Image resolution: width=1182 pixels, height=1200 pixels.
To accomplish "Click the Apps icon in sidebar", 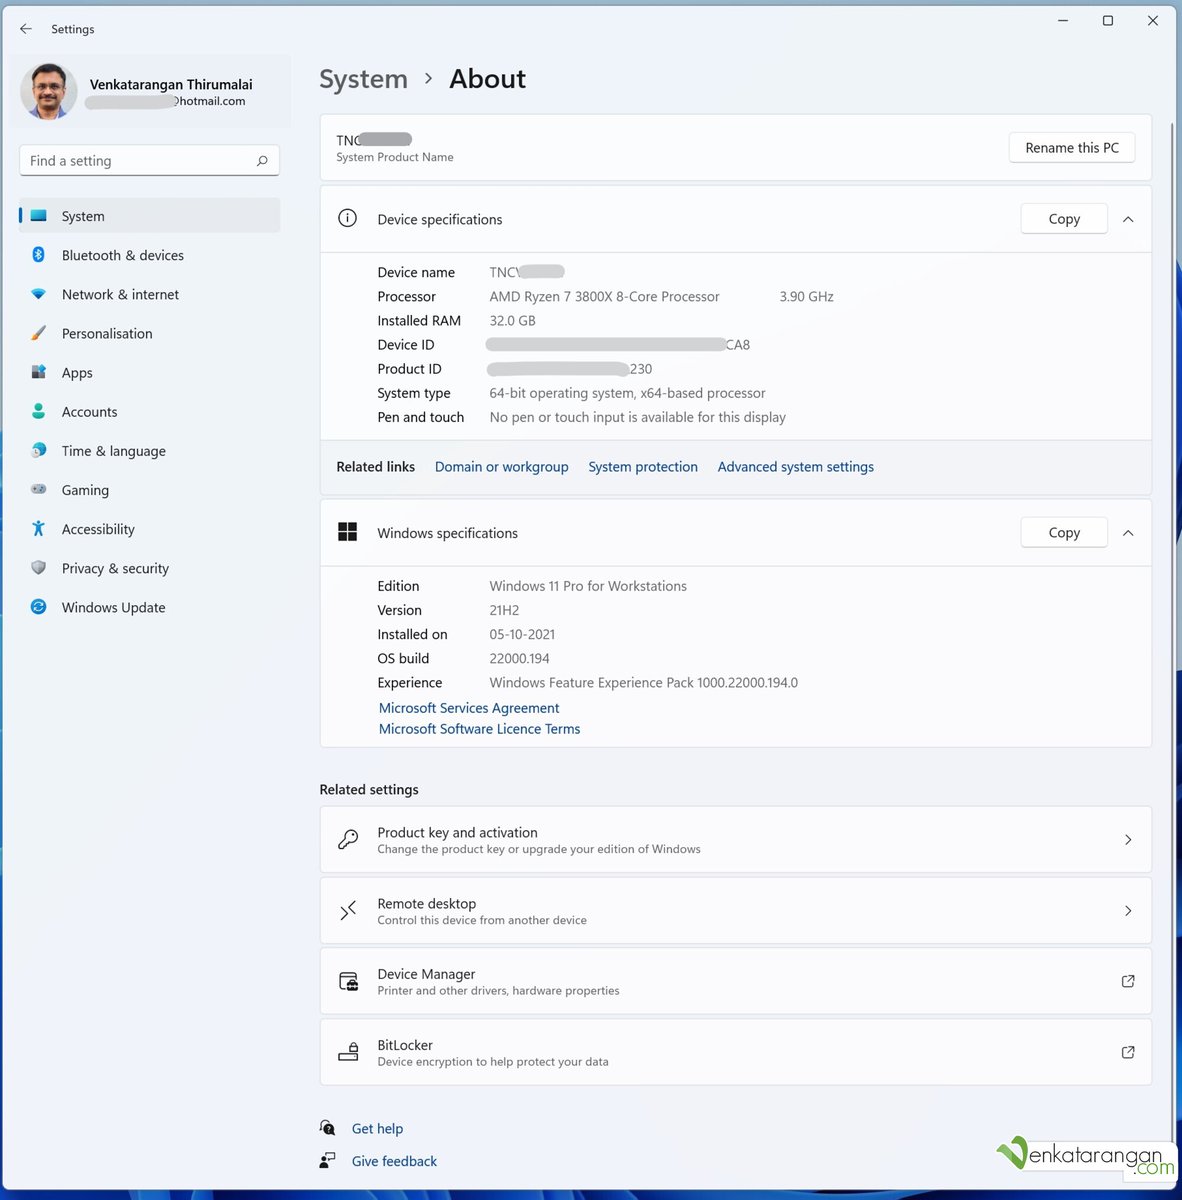I will pyautogui.click(x=39, y=372).
